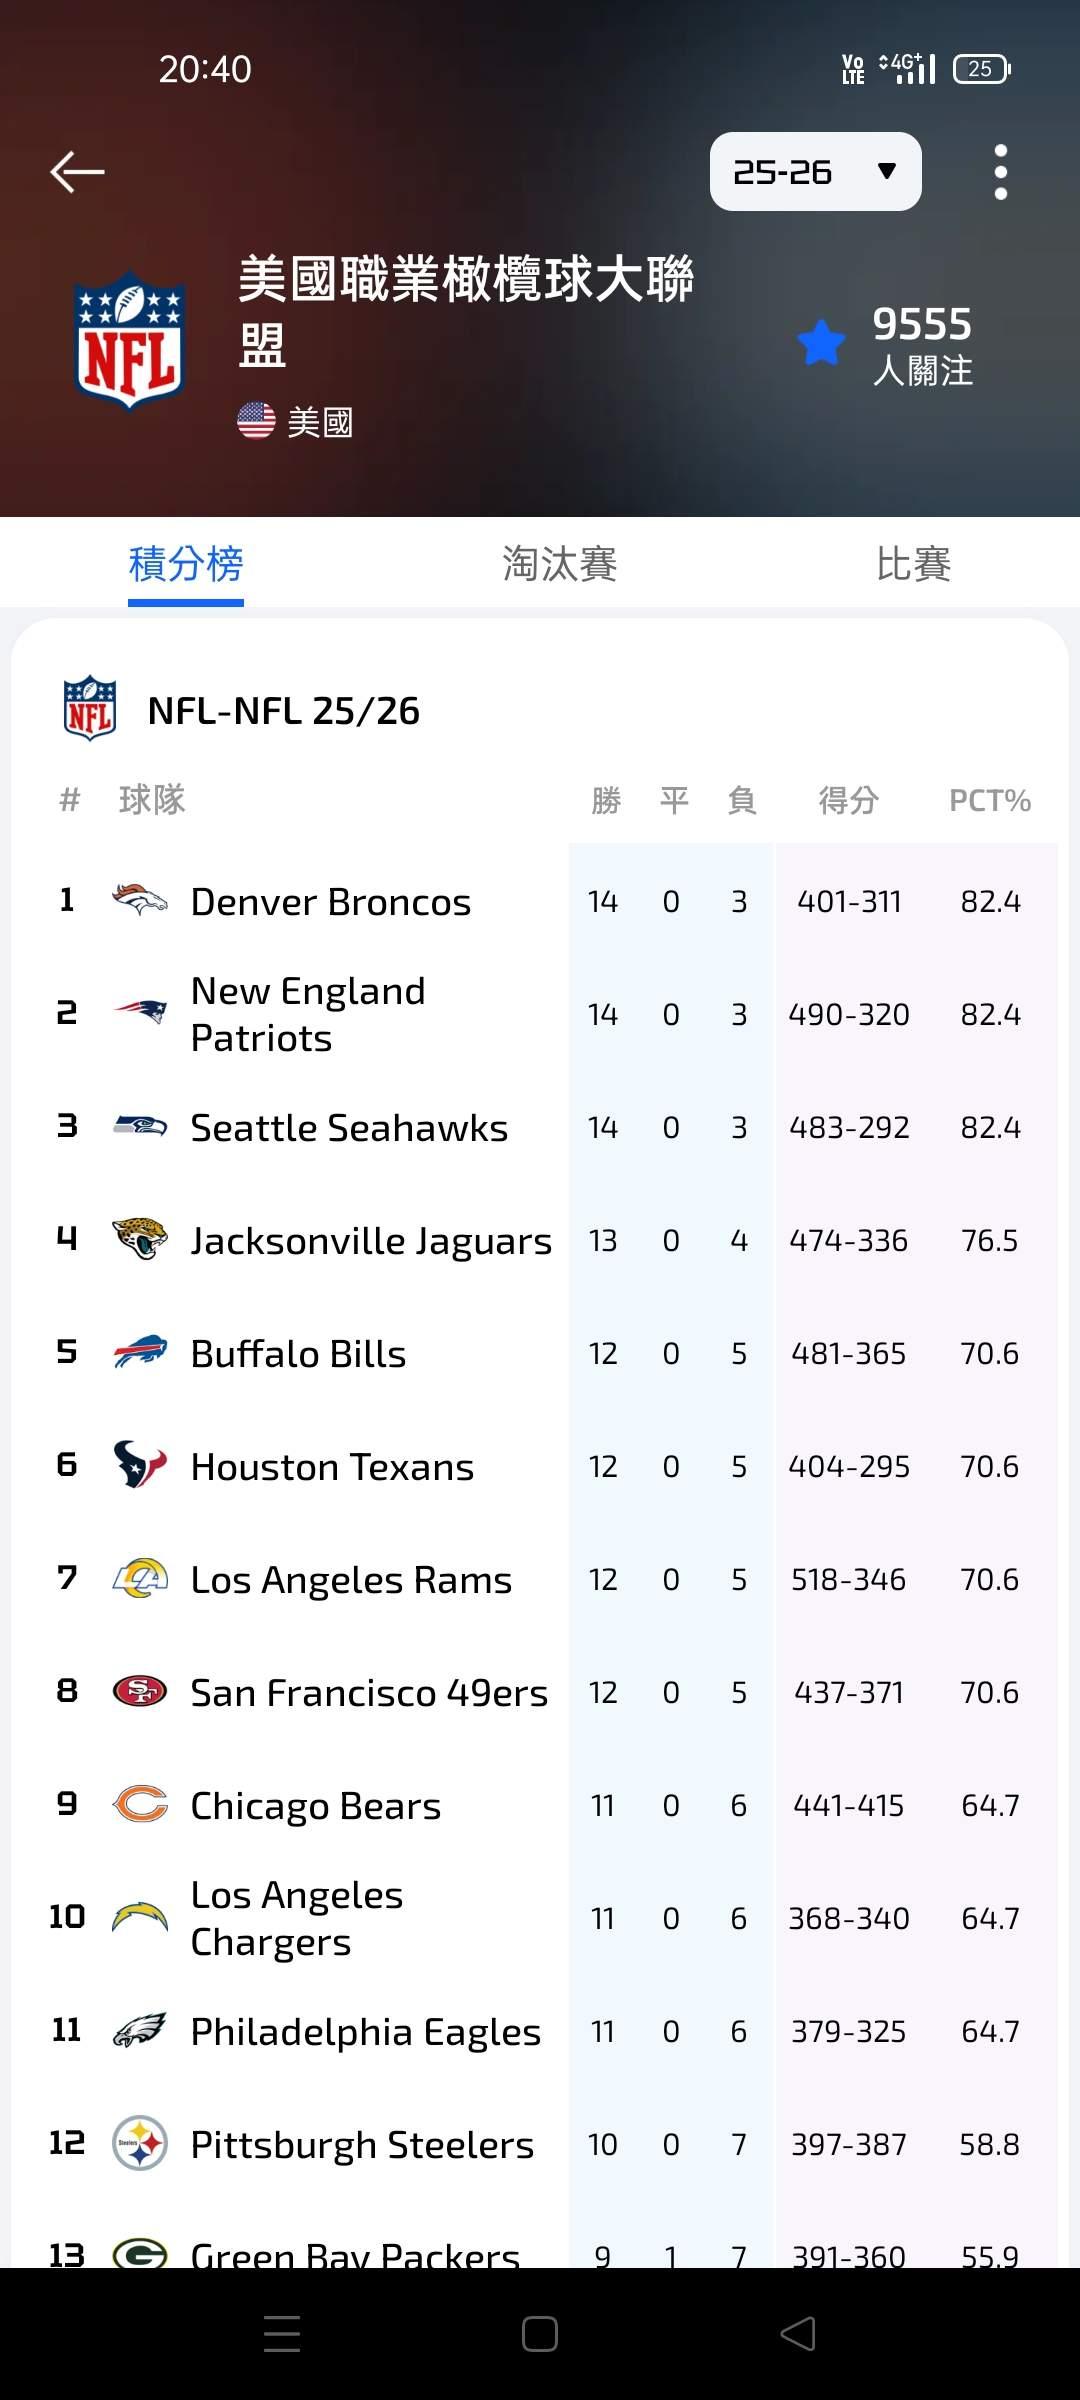Image resolution: width=1080 pixels, height=2400 pixels.
Task: Tap the Seattle Seahawks logo icon
Action: click(140, 1127)
